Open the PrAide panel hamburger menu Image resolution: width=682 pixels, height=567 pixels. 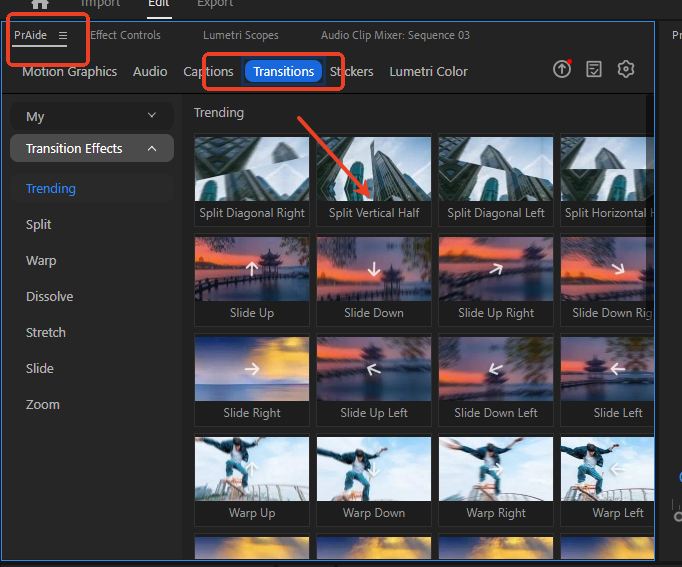click(x=63, y=35)
